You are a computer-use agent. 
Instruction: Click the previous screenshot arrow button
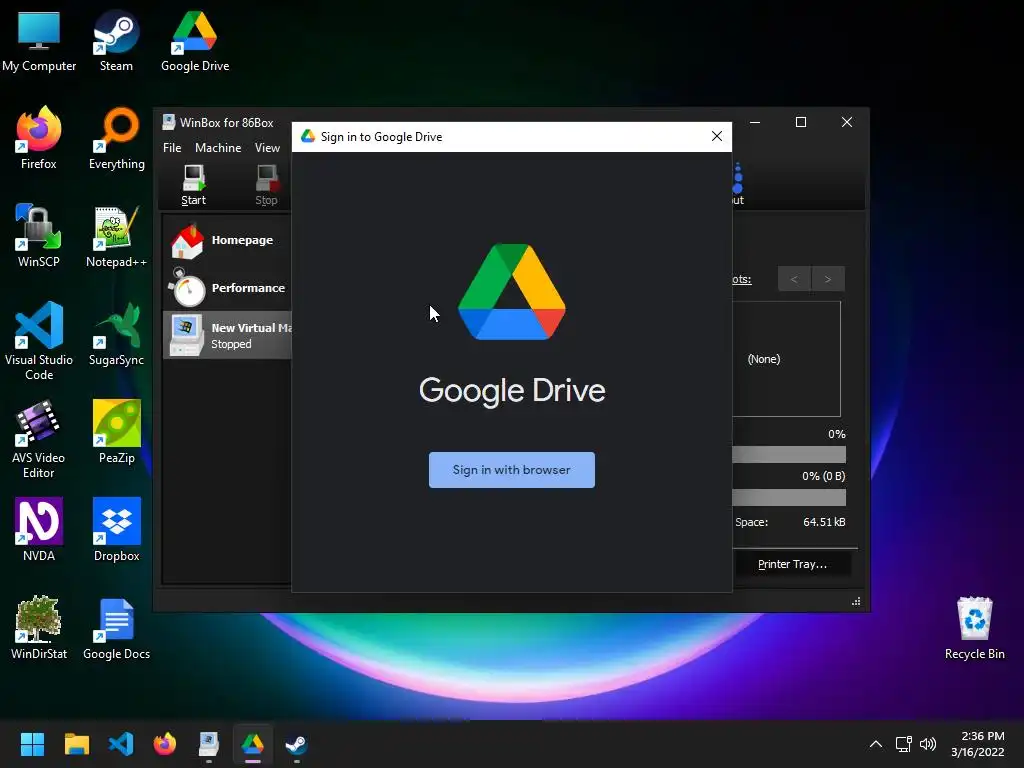[794, 279]
